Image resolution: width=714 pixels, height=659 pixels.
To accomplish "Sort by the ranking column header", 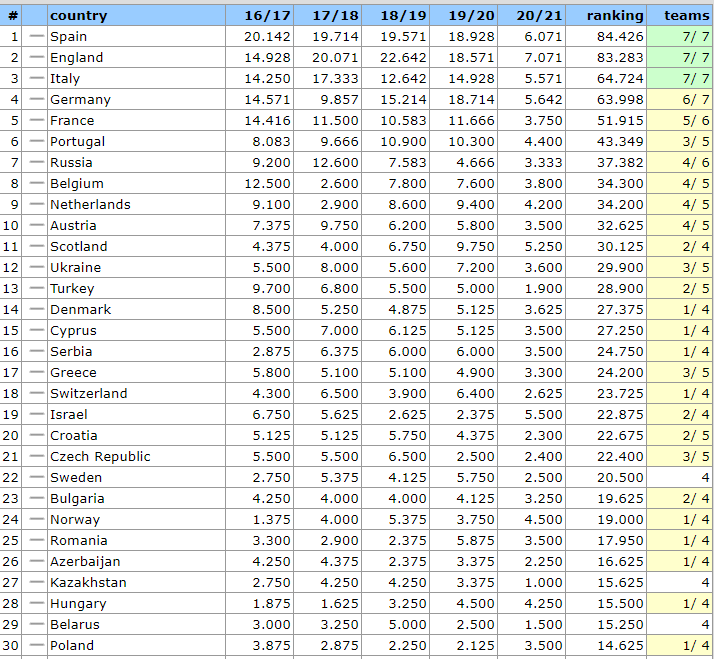I will (x=614, y=15).
